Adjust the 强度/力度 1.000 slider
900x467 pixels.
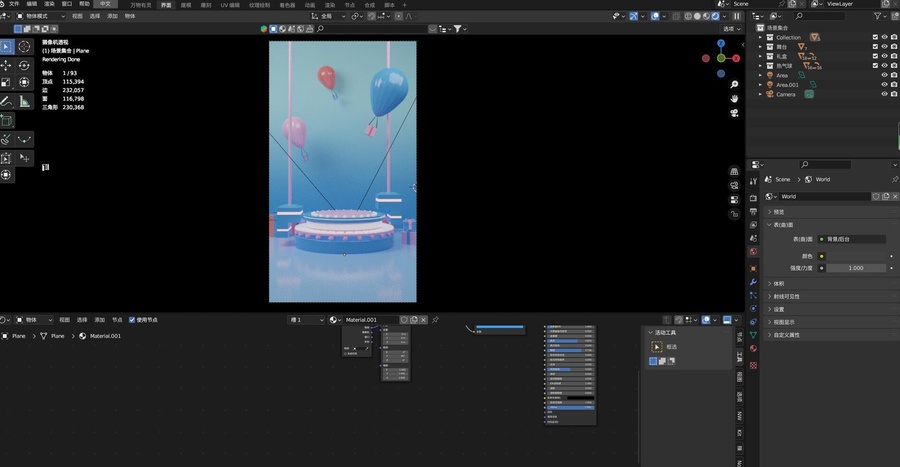pos(856,268)
